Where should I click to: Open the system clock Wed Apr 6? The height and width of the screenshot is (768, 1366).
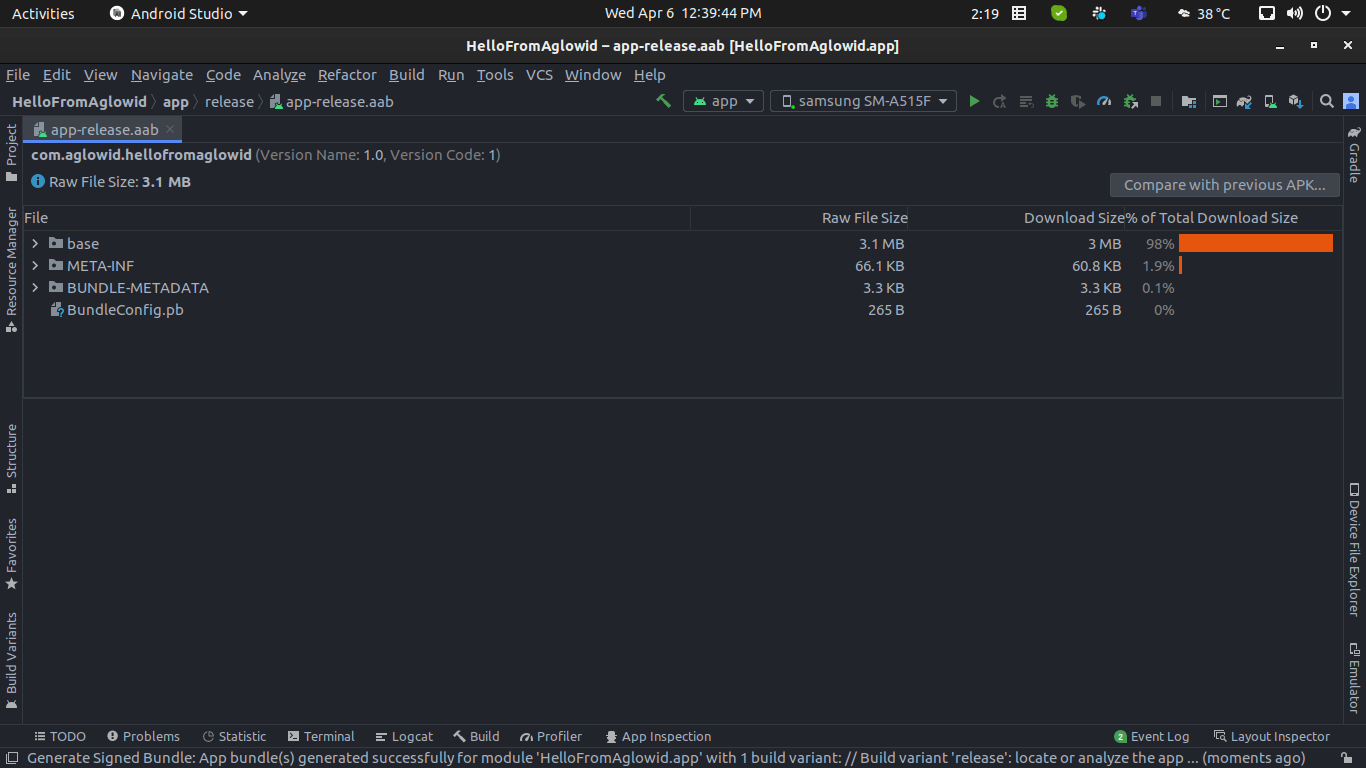point(683,13)
